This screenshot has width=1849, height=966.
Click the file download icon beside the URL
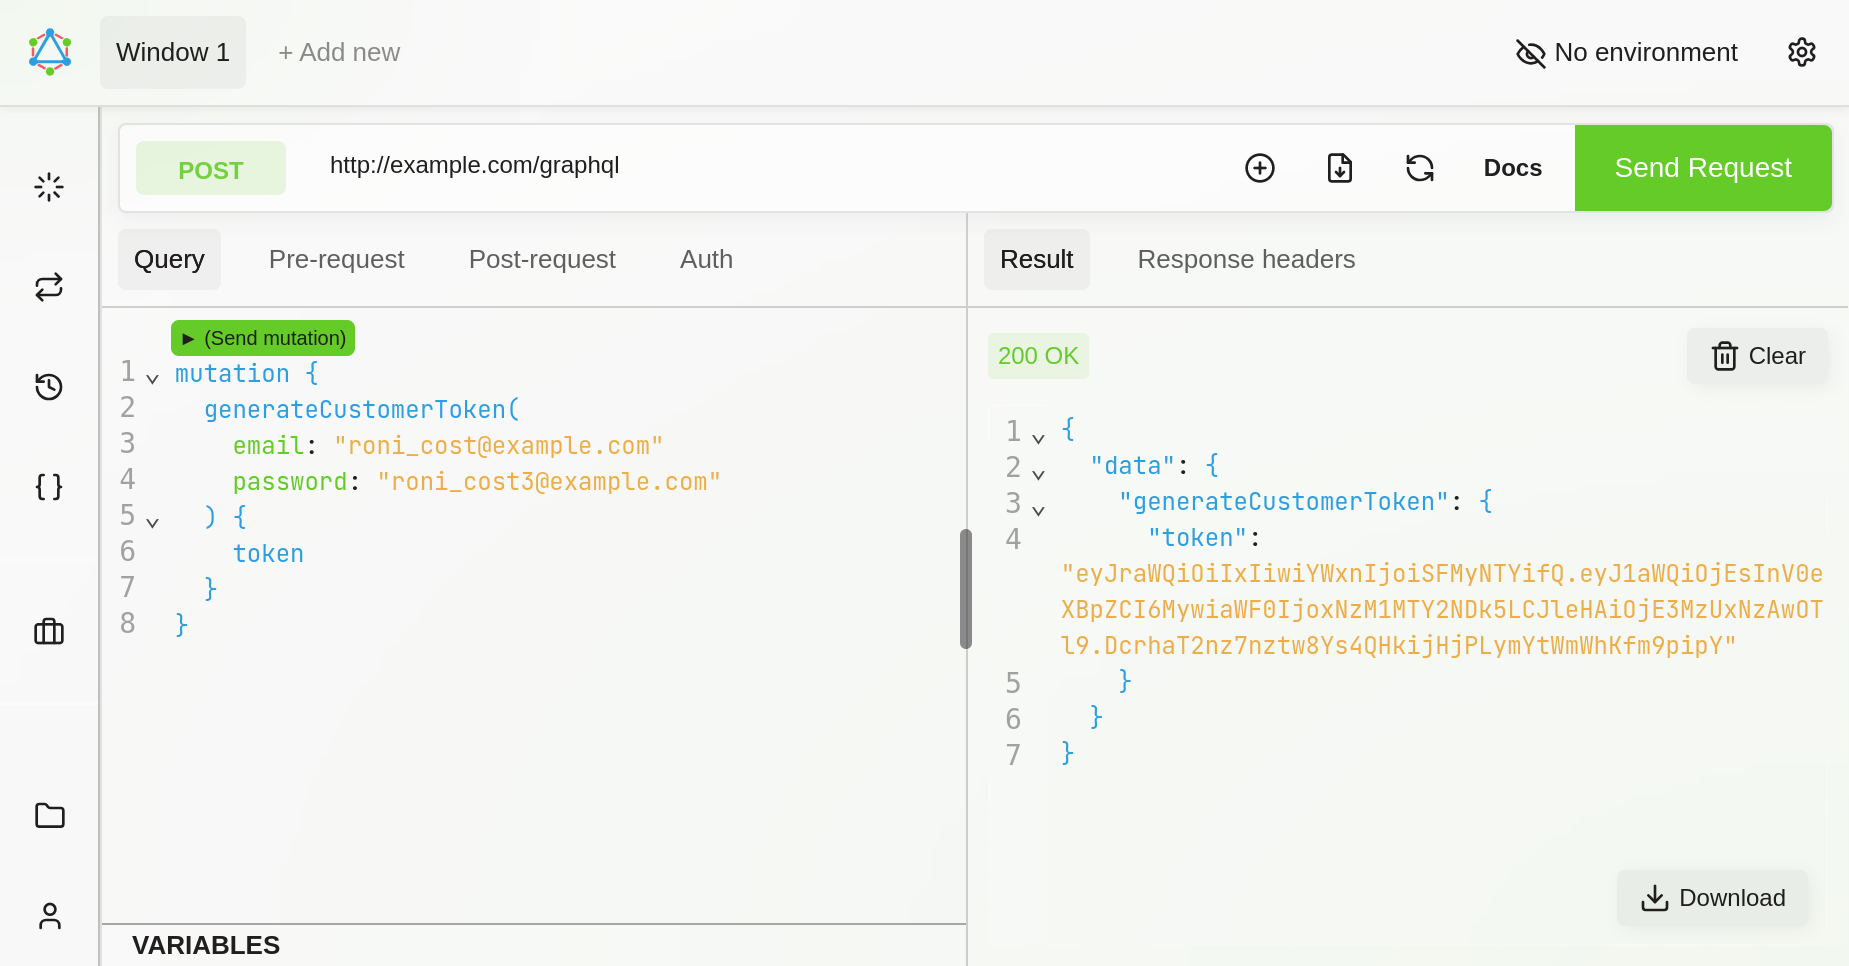(1339, 168)
